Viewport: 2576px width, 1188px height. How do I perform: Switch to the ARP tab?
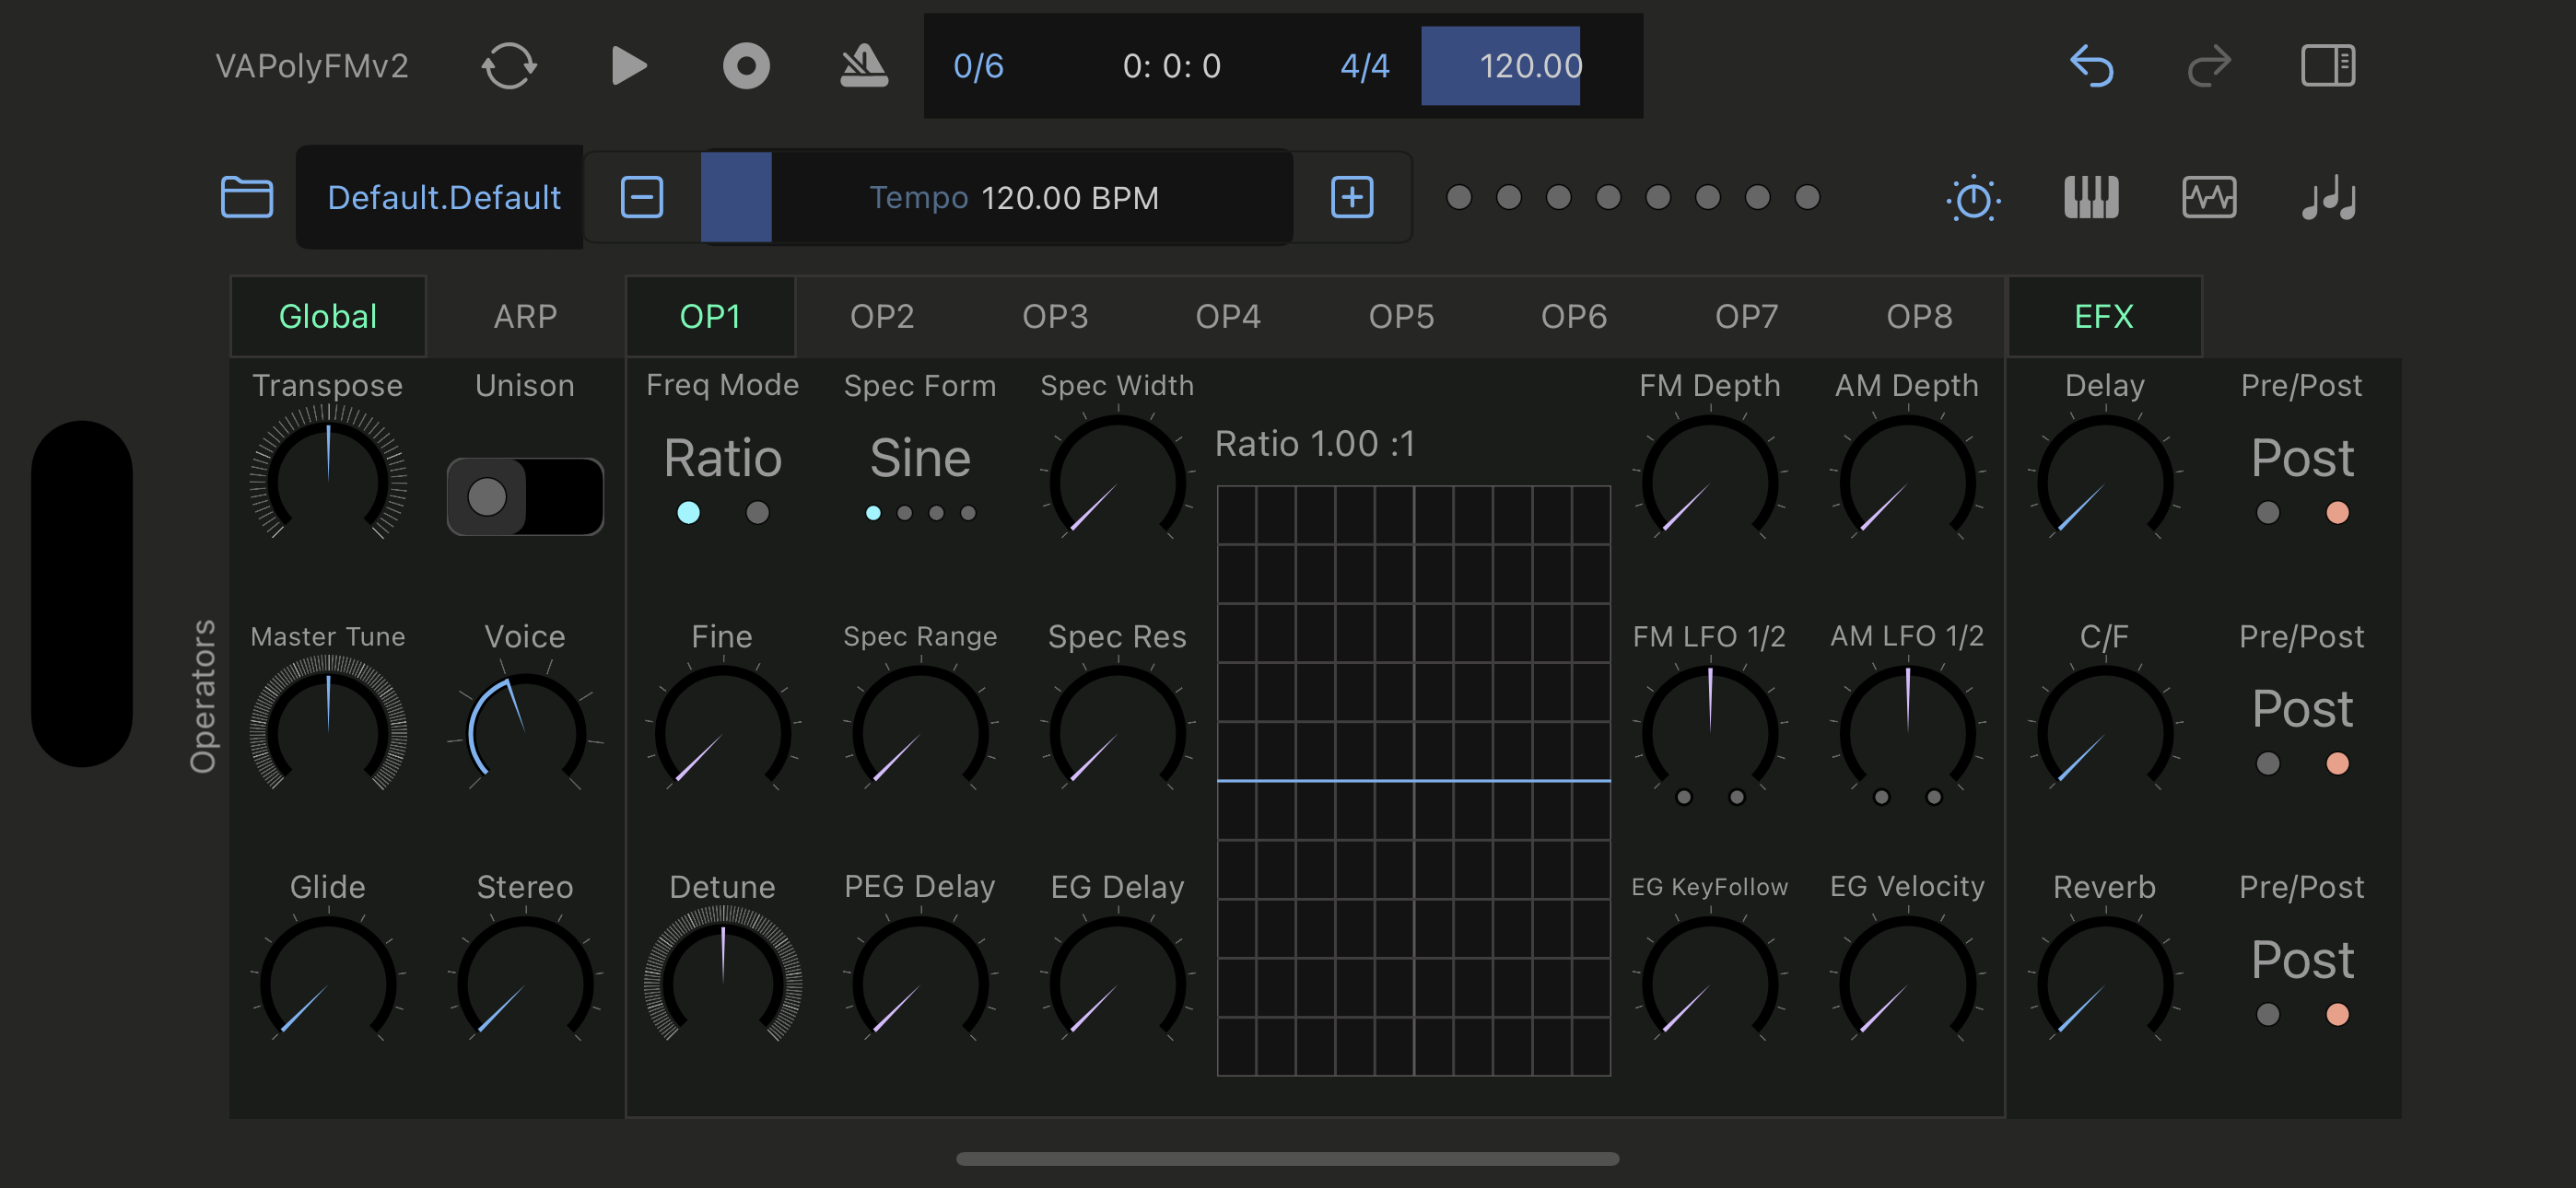pyautogui.click(x=524, y=316)
